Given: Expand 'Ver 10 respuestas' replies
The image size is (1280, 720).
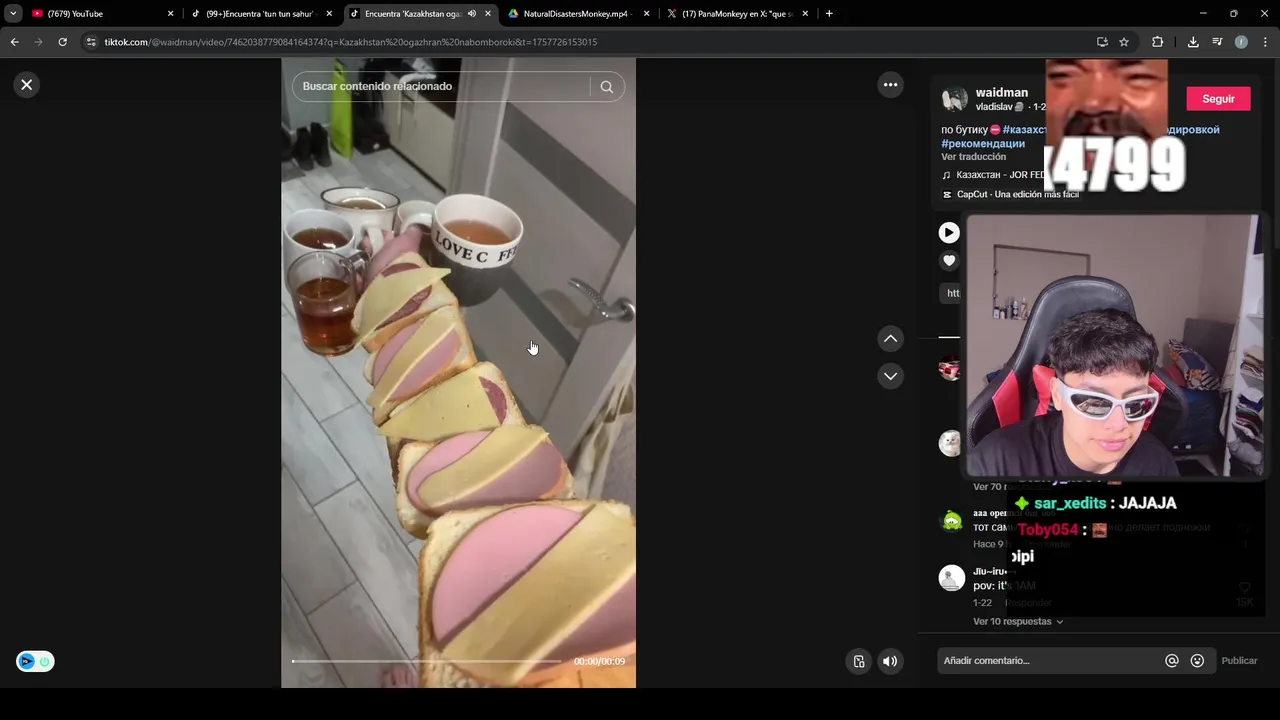Looking at the screenshot, I should point(1018,622).
